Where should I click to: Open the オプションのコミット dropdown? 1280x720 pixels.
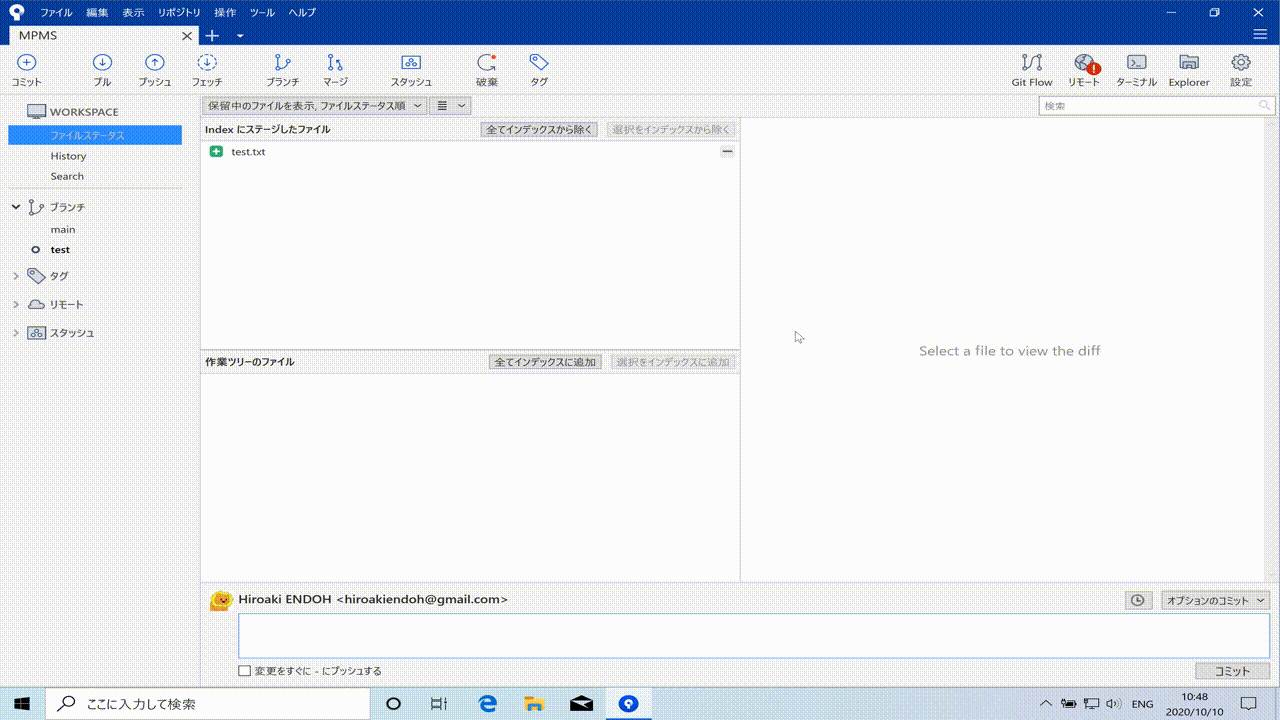(x=1215, y=601)
